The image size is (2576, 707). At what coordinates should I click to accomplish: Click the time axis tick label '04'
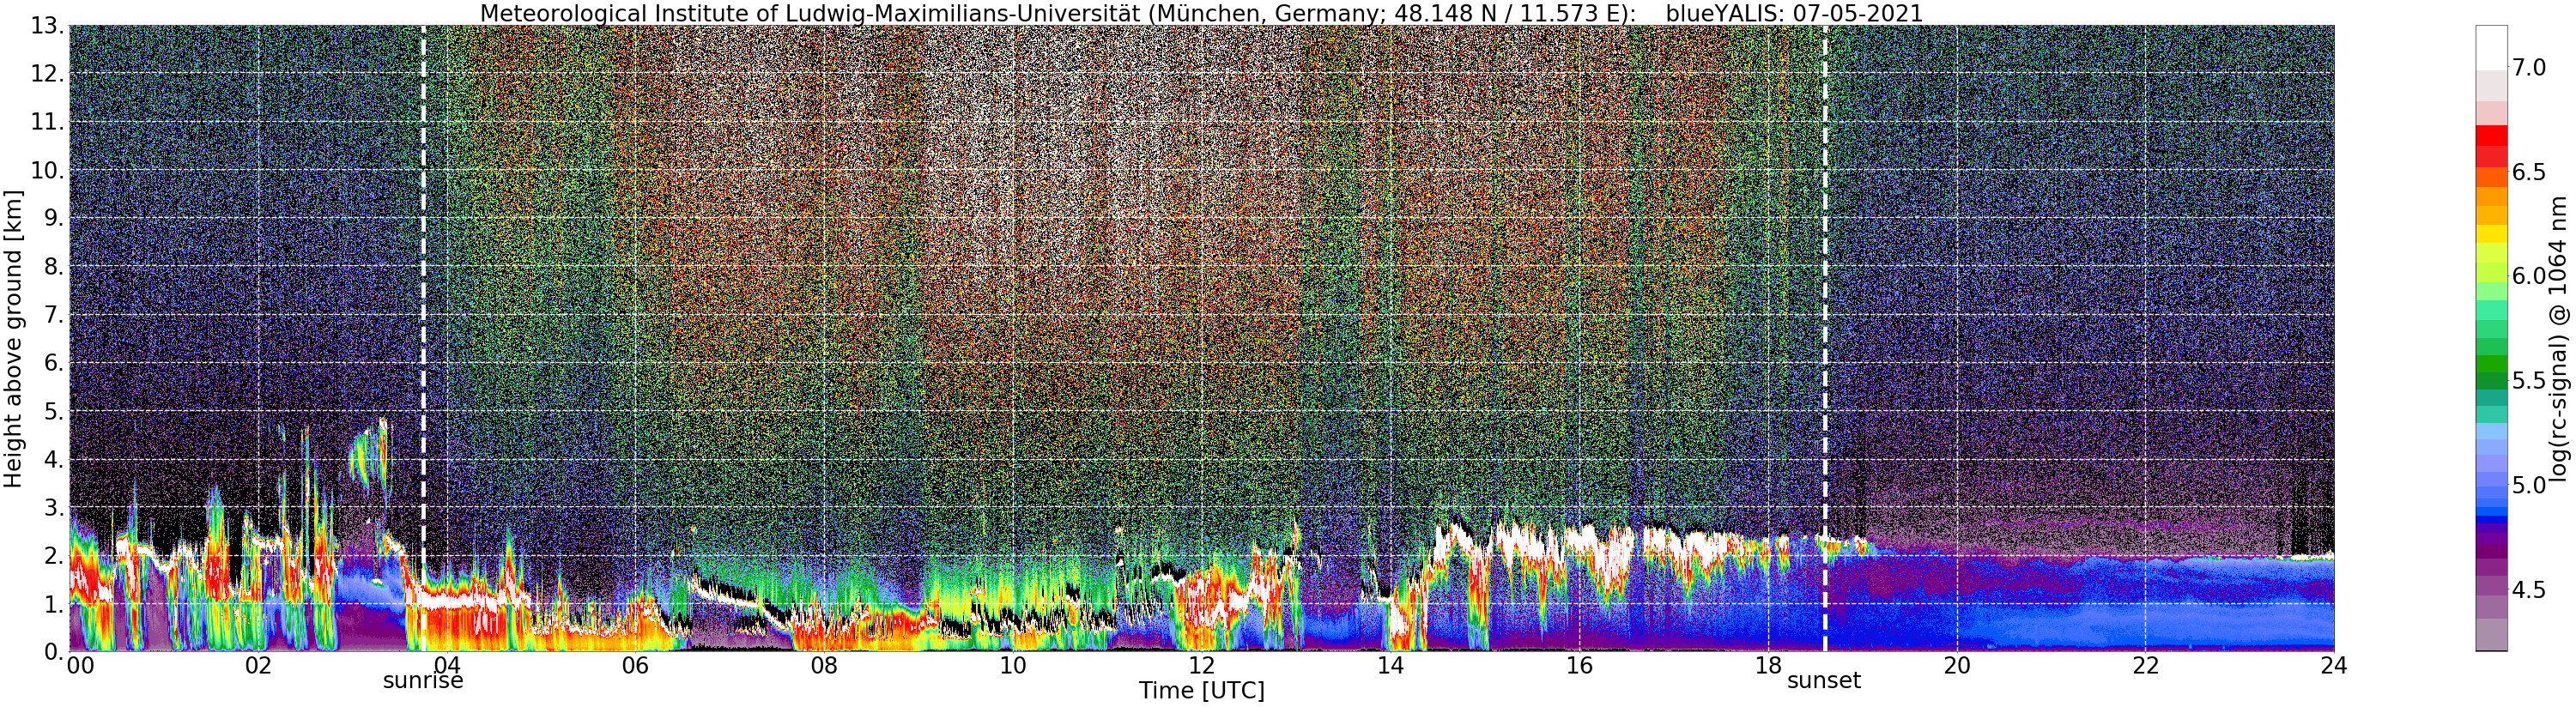click(x=447, y=666)
